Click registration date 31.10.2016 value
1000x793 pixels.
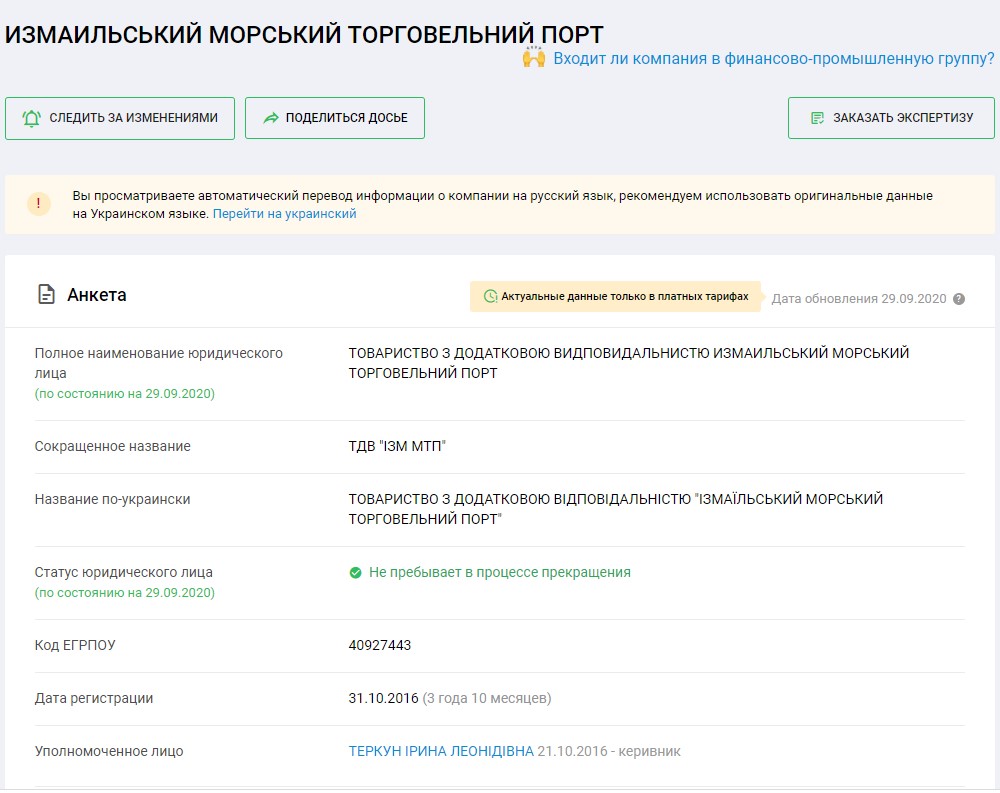point(383,698)
